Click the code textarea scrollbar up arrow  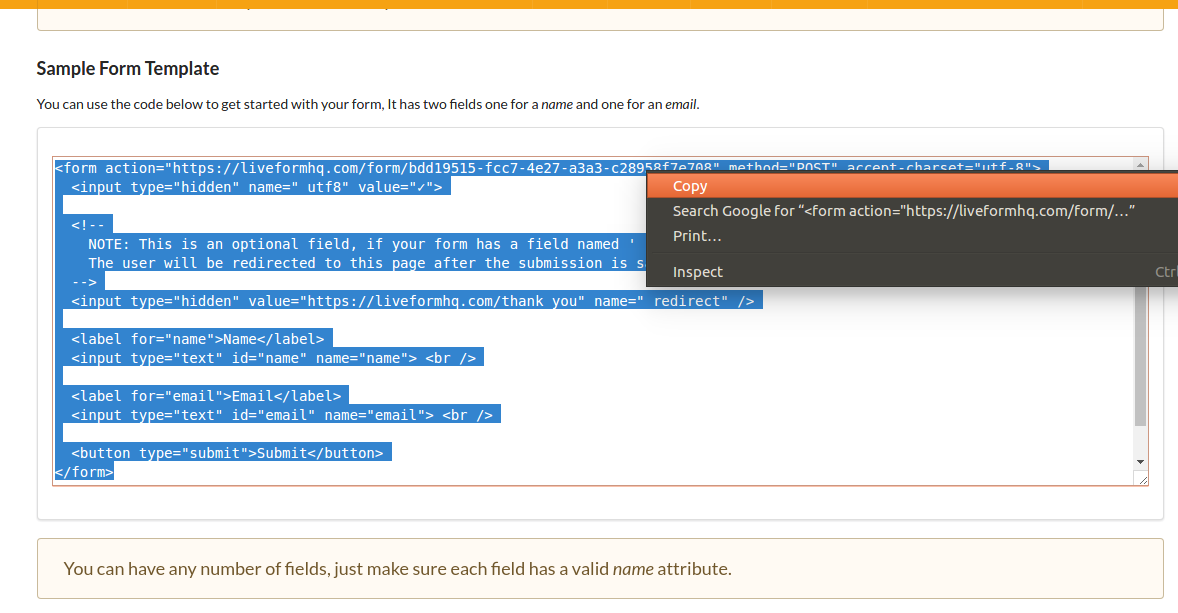click(1140, 165)
